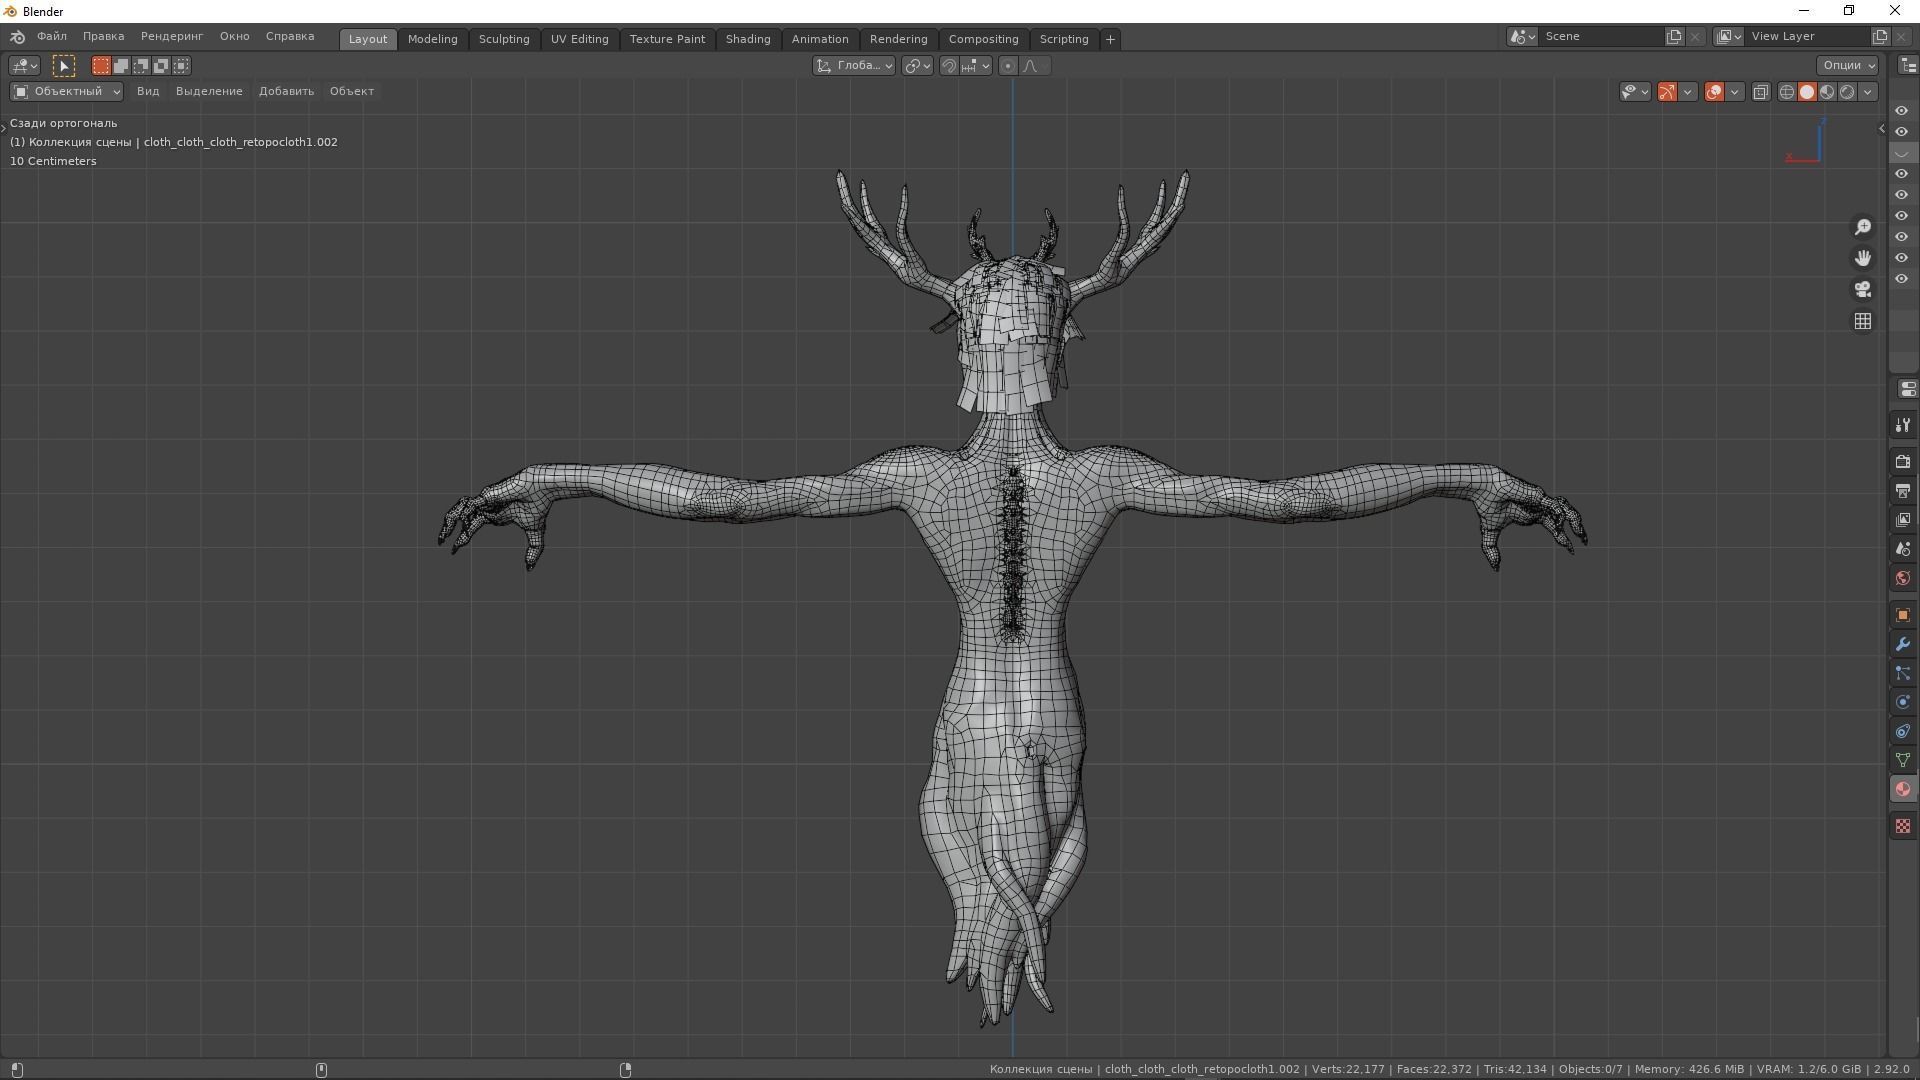The width and height of the screenshot is (1920, 1080).
Task: Toggle X-ray view mode
Action: (1761, 92)
